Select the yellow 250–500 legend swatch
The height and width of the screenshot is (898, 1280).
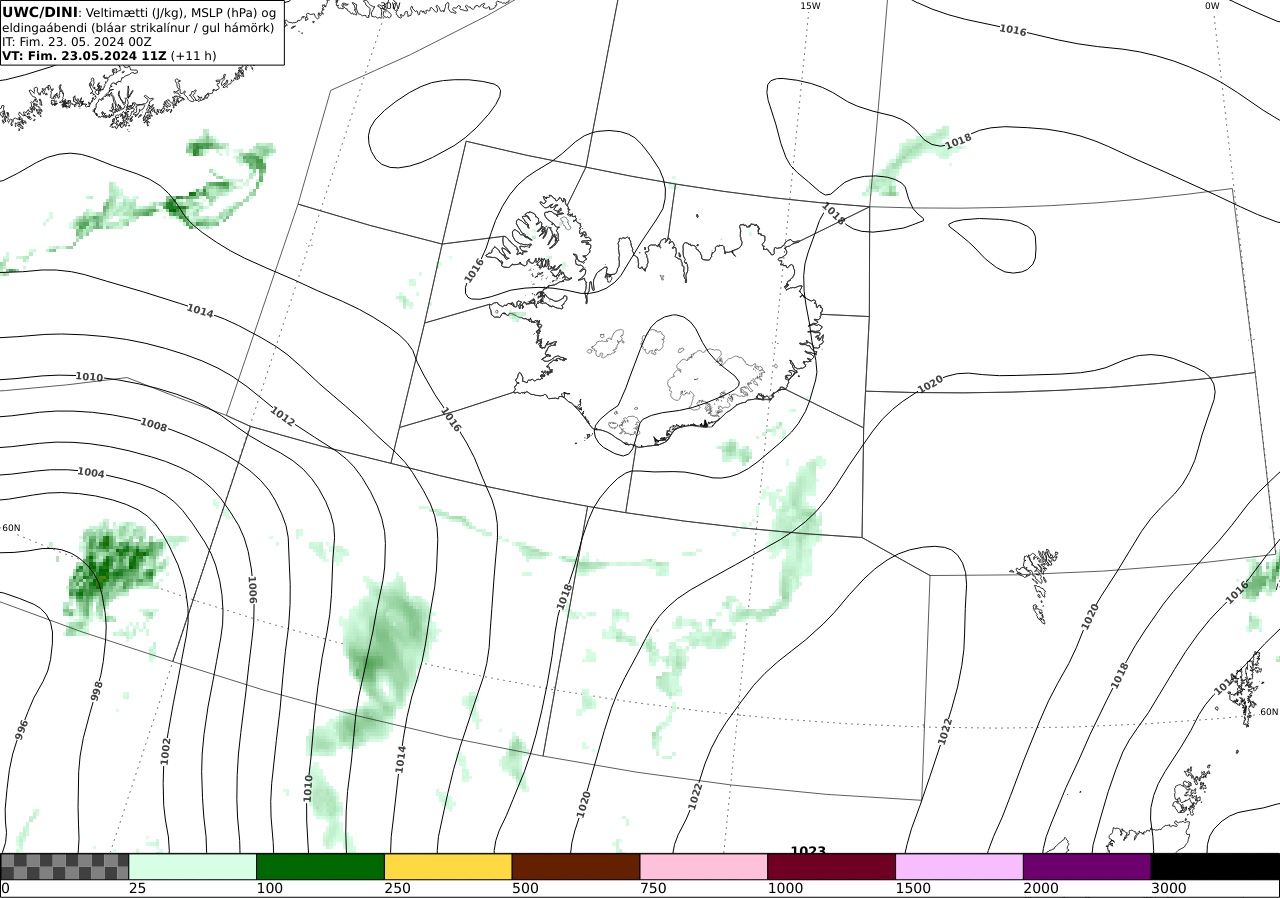(x=448, y=866)
